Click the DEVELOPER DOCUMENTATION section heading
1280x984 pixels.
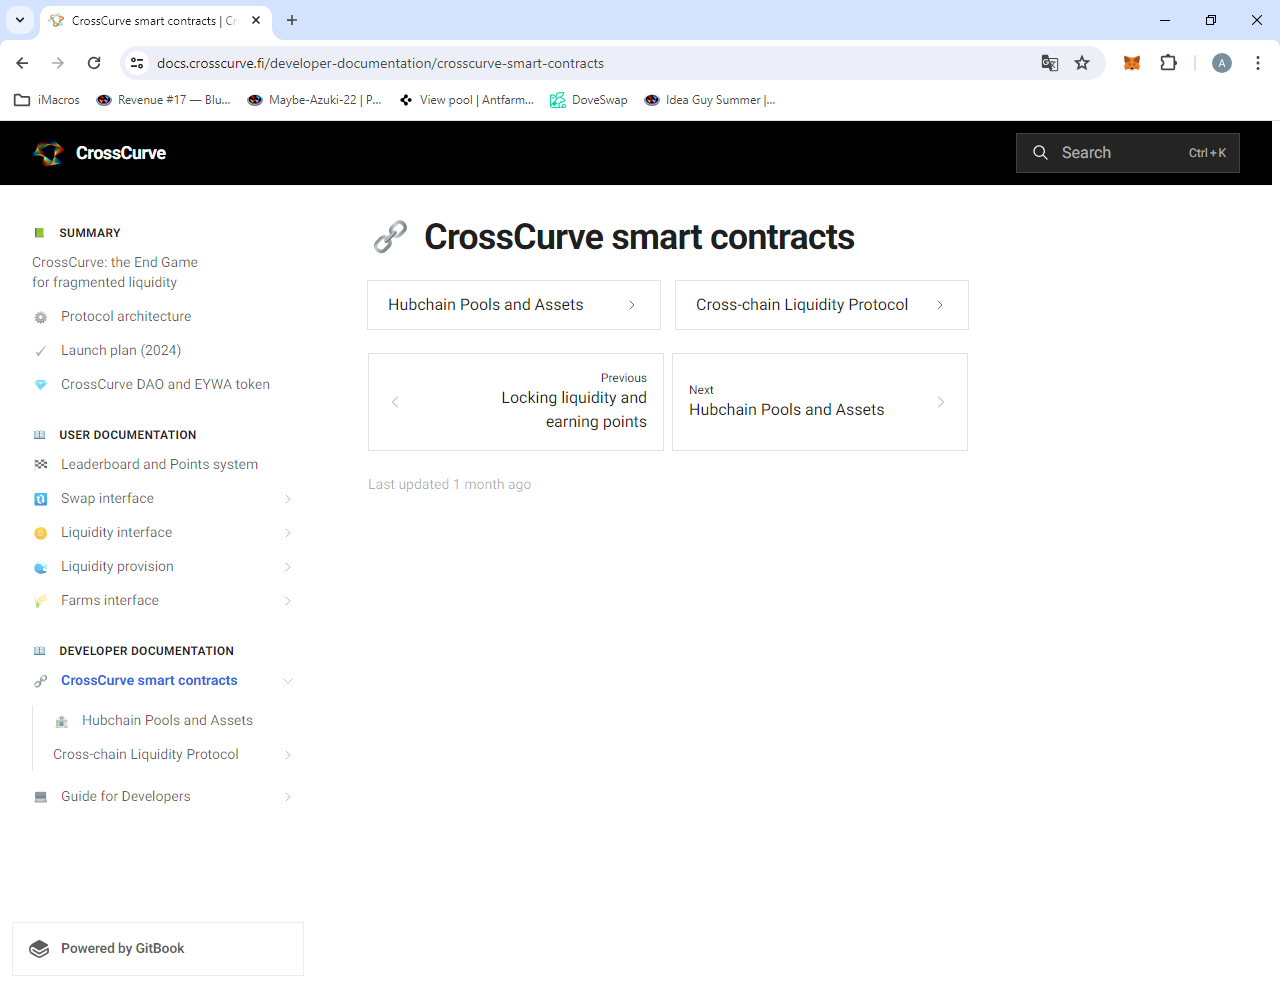[x=147, y=651]
